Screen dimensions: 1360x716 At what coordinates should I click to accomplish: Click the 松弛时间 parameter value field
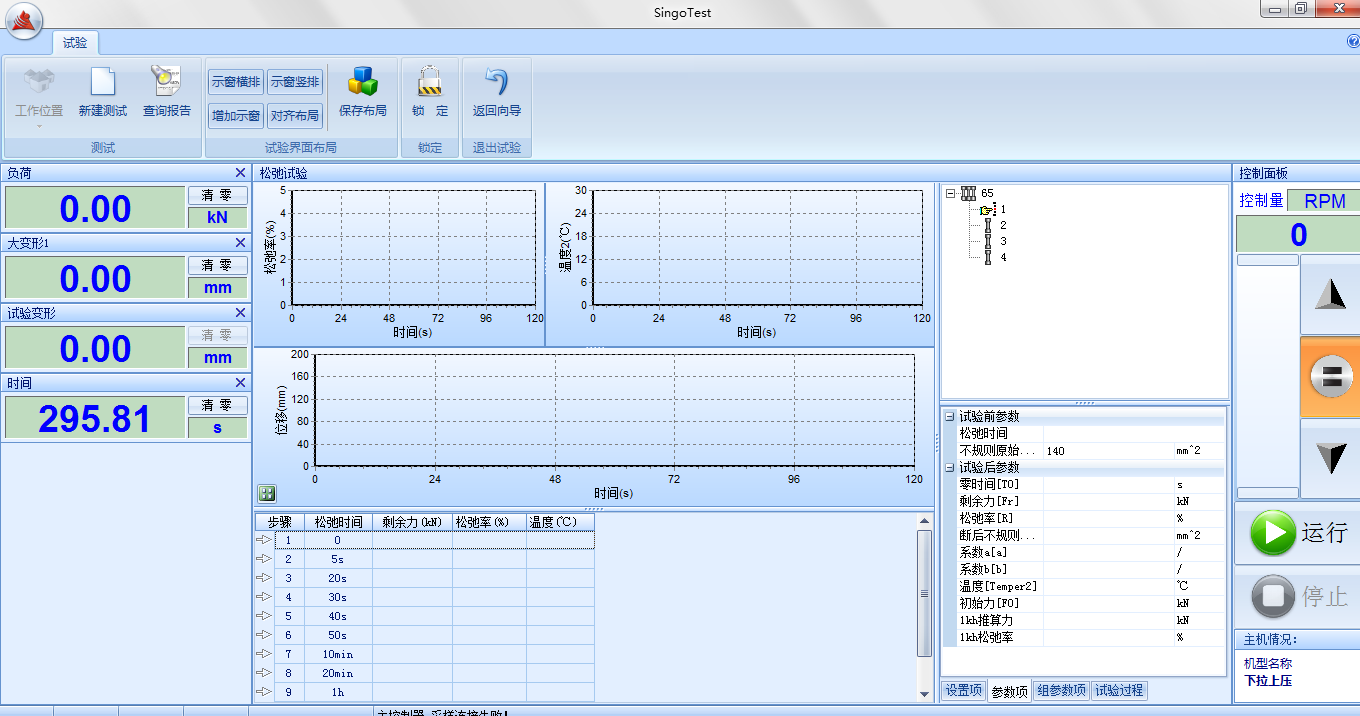(x=1108, y=433)
